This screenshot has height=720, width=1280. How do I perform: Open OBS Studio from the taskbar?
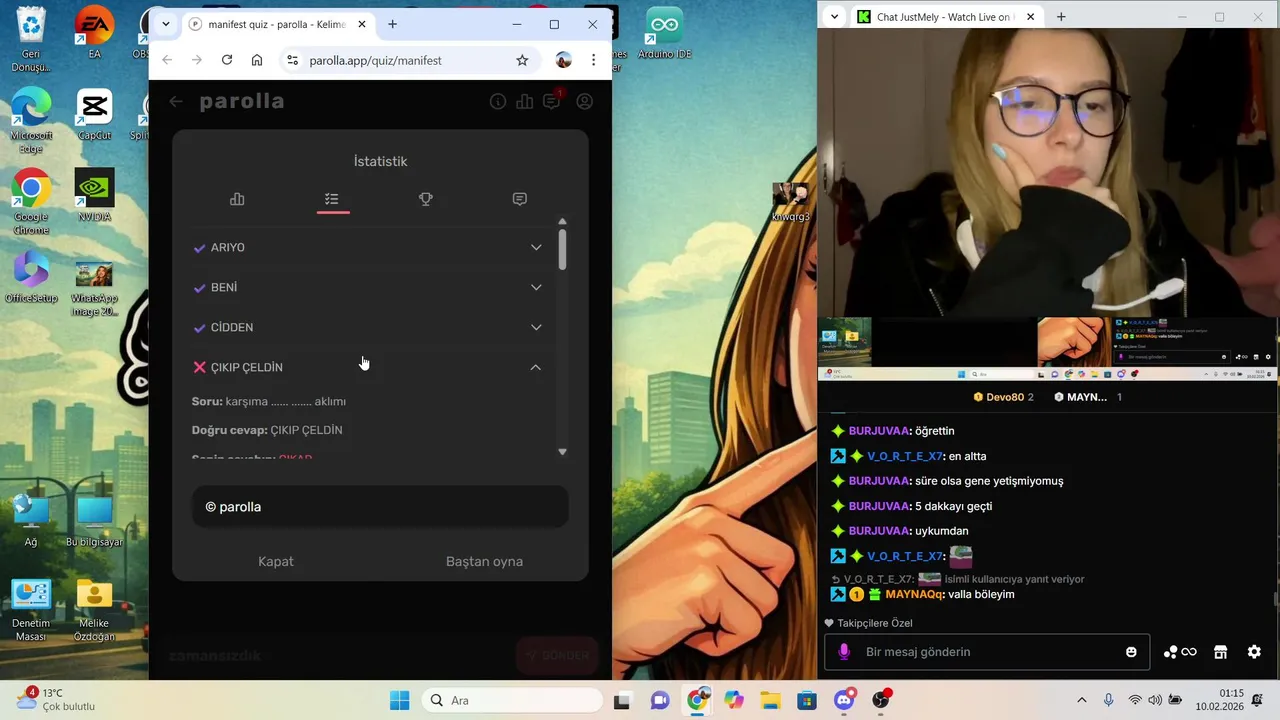[881, 700]
